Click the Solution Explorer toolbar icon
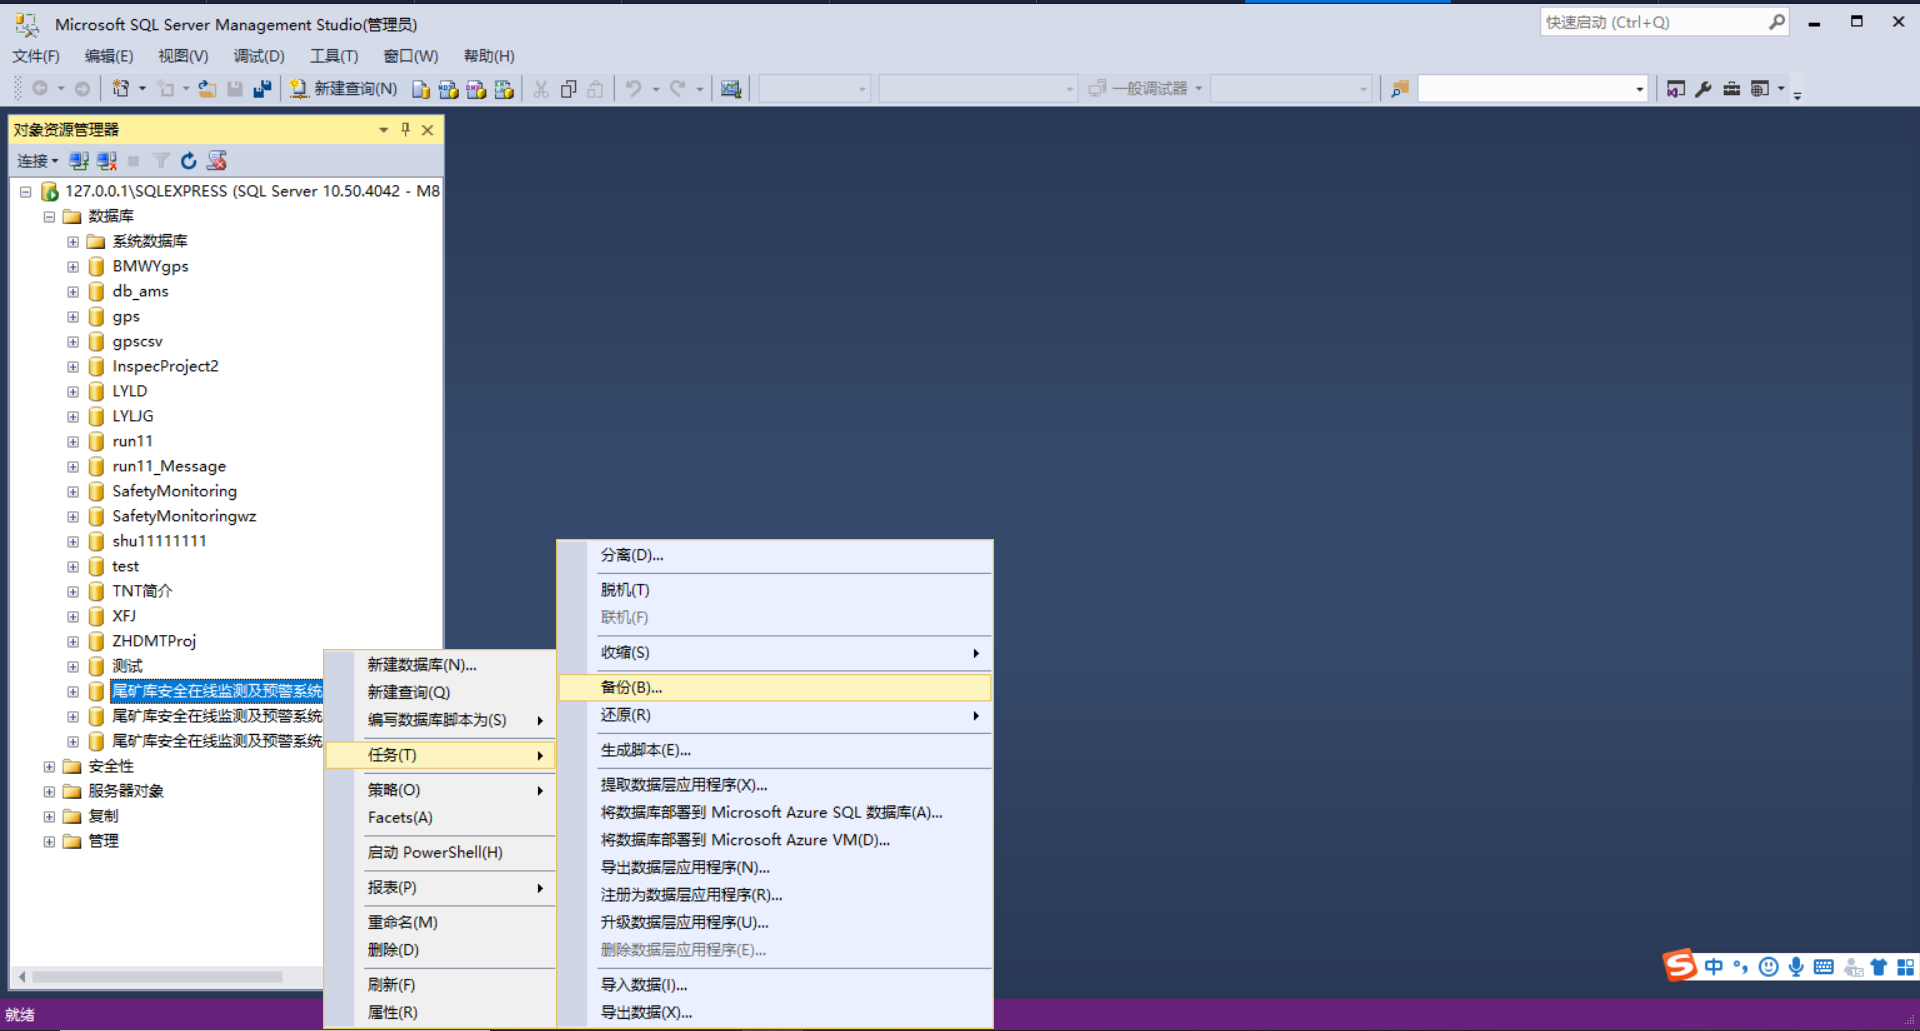The height and width of the screenshot is (1031, 1920). click(x=1676, y=89)
